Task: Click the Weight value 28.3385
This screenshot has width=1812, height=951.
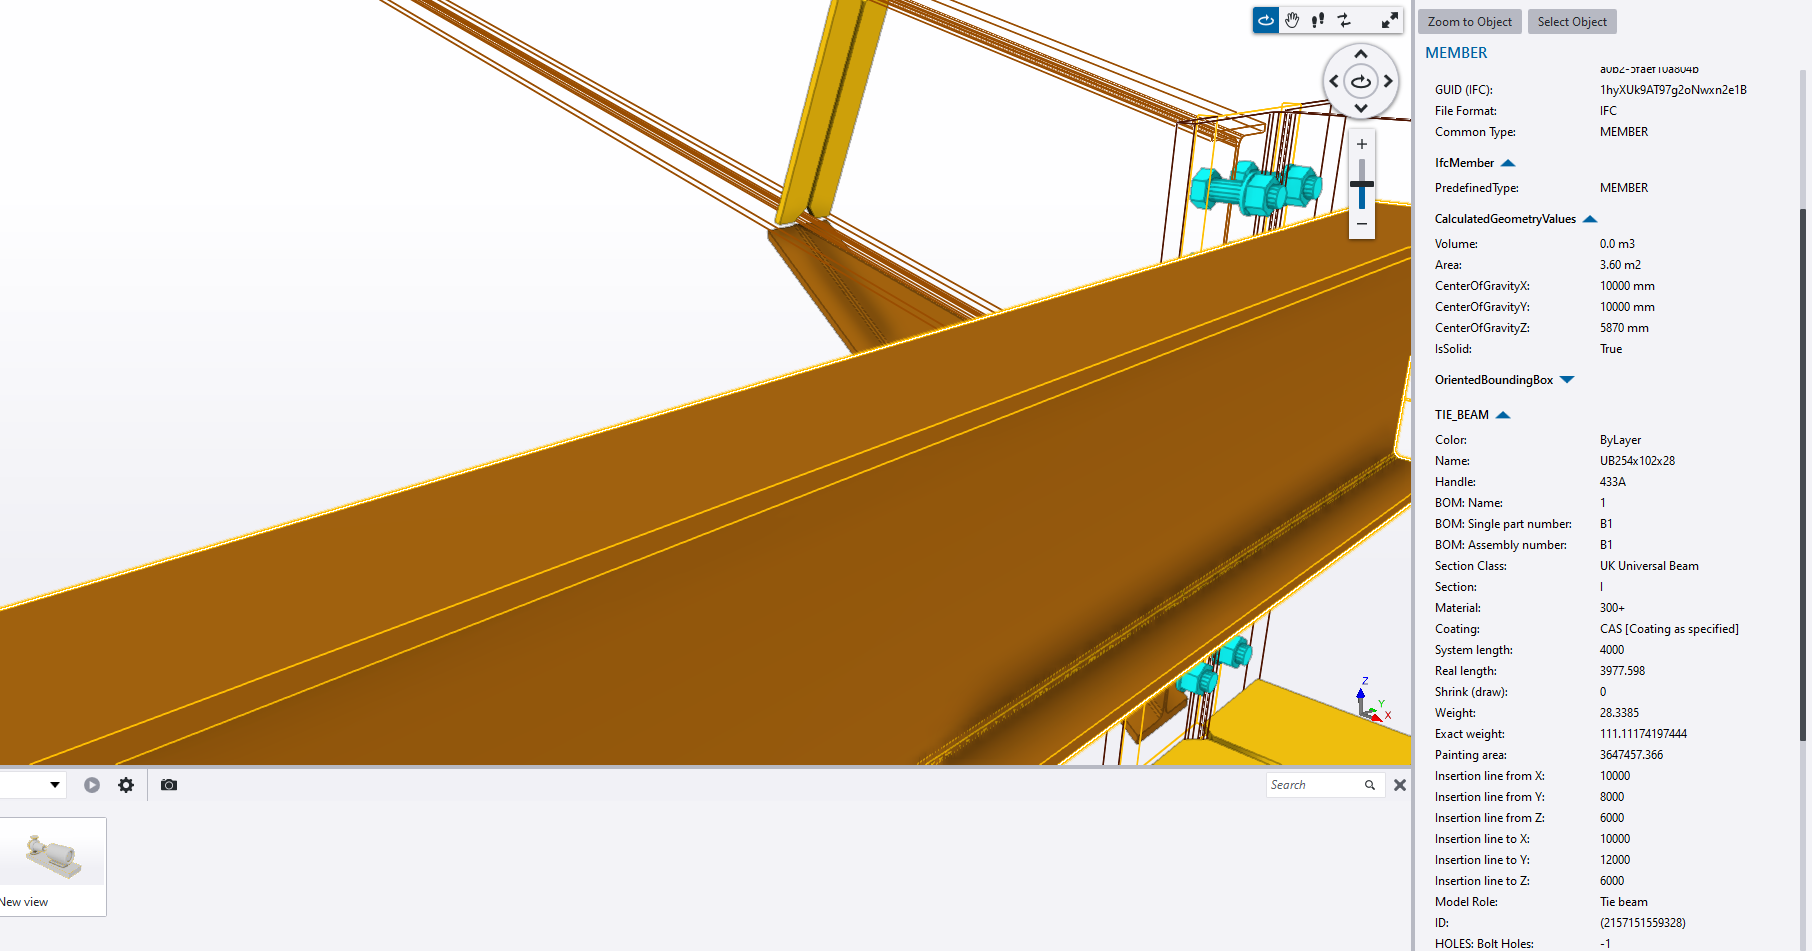Action: 1619,713
